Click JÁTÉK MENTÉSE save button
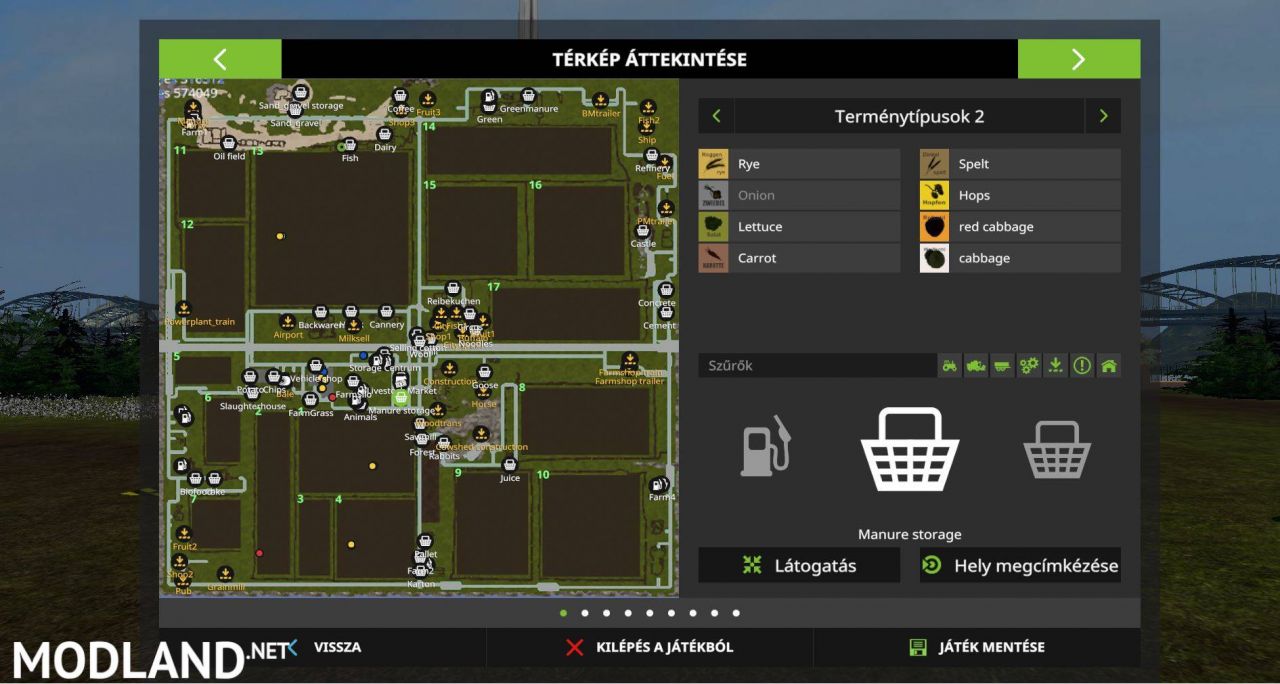The height and width of the screenshot is (684, 1280). click(x=977, y=647)
